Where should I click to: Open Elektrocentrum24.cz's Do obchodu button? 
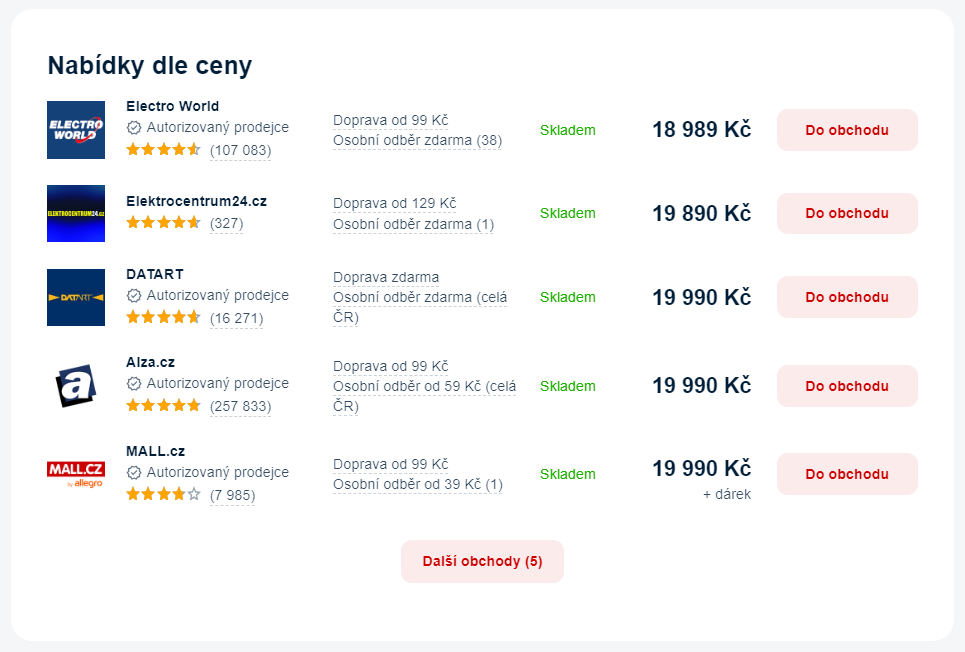coord(847,214)
